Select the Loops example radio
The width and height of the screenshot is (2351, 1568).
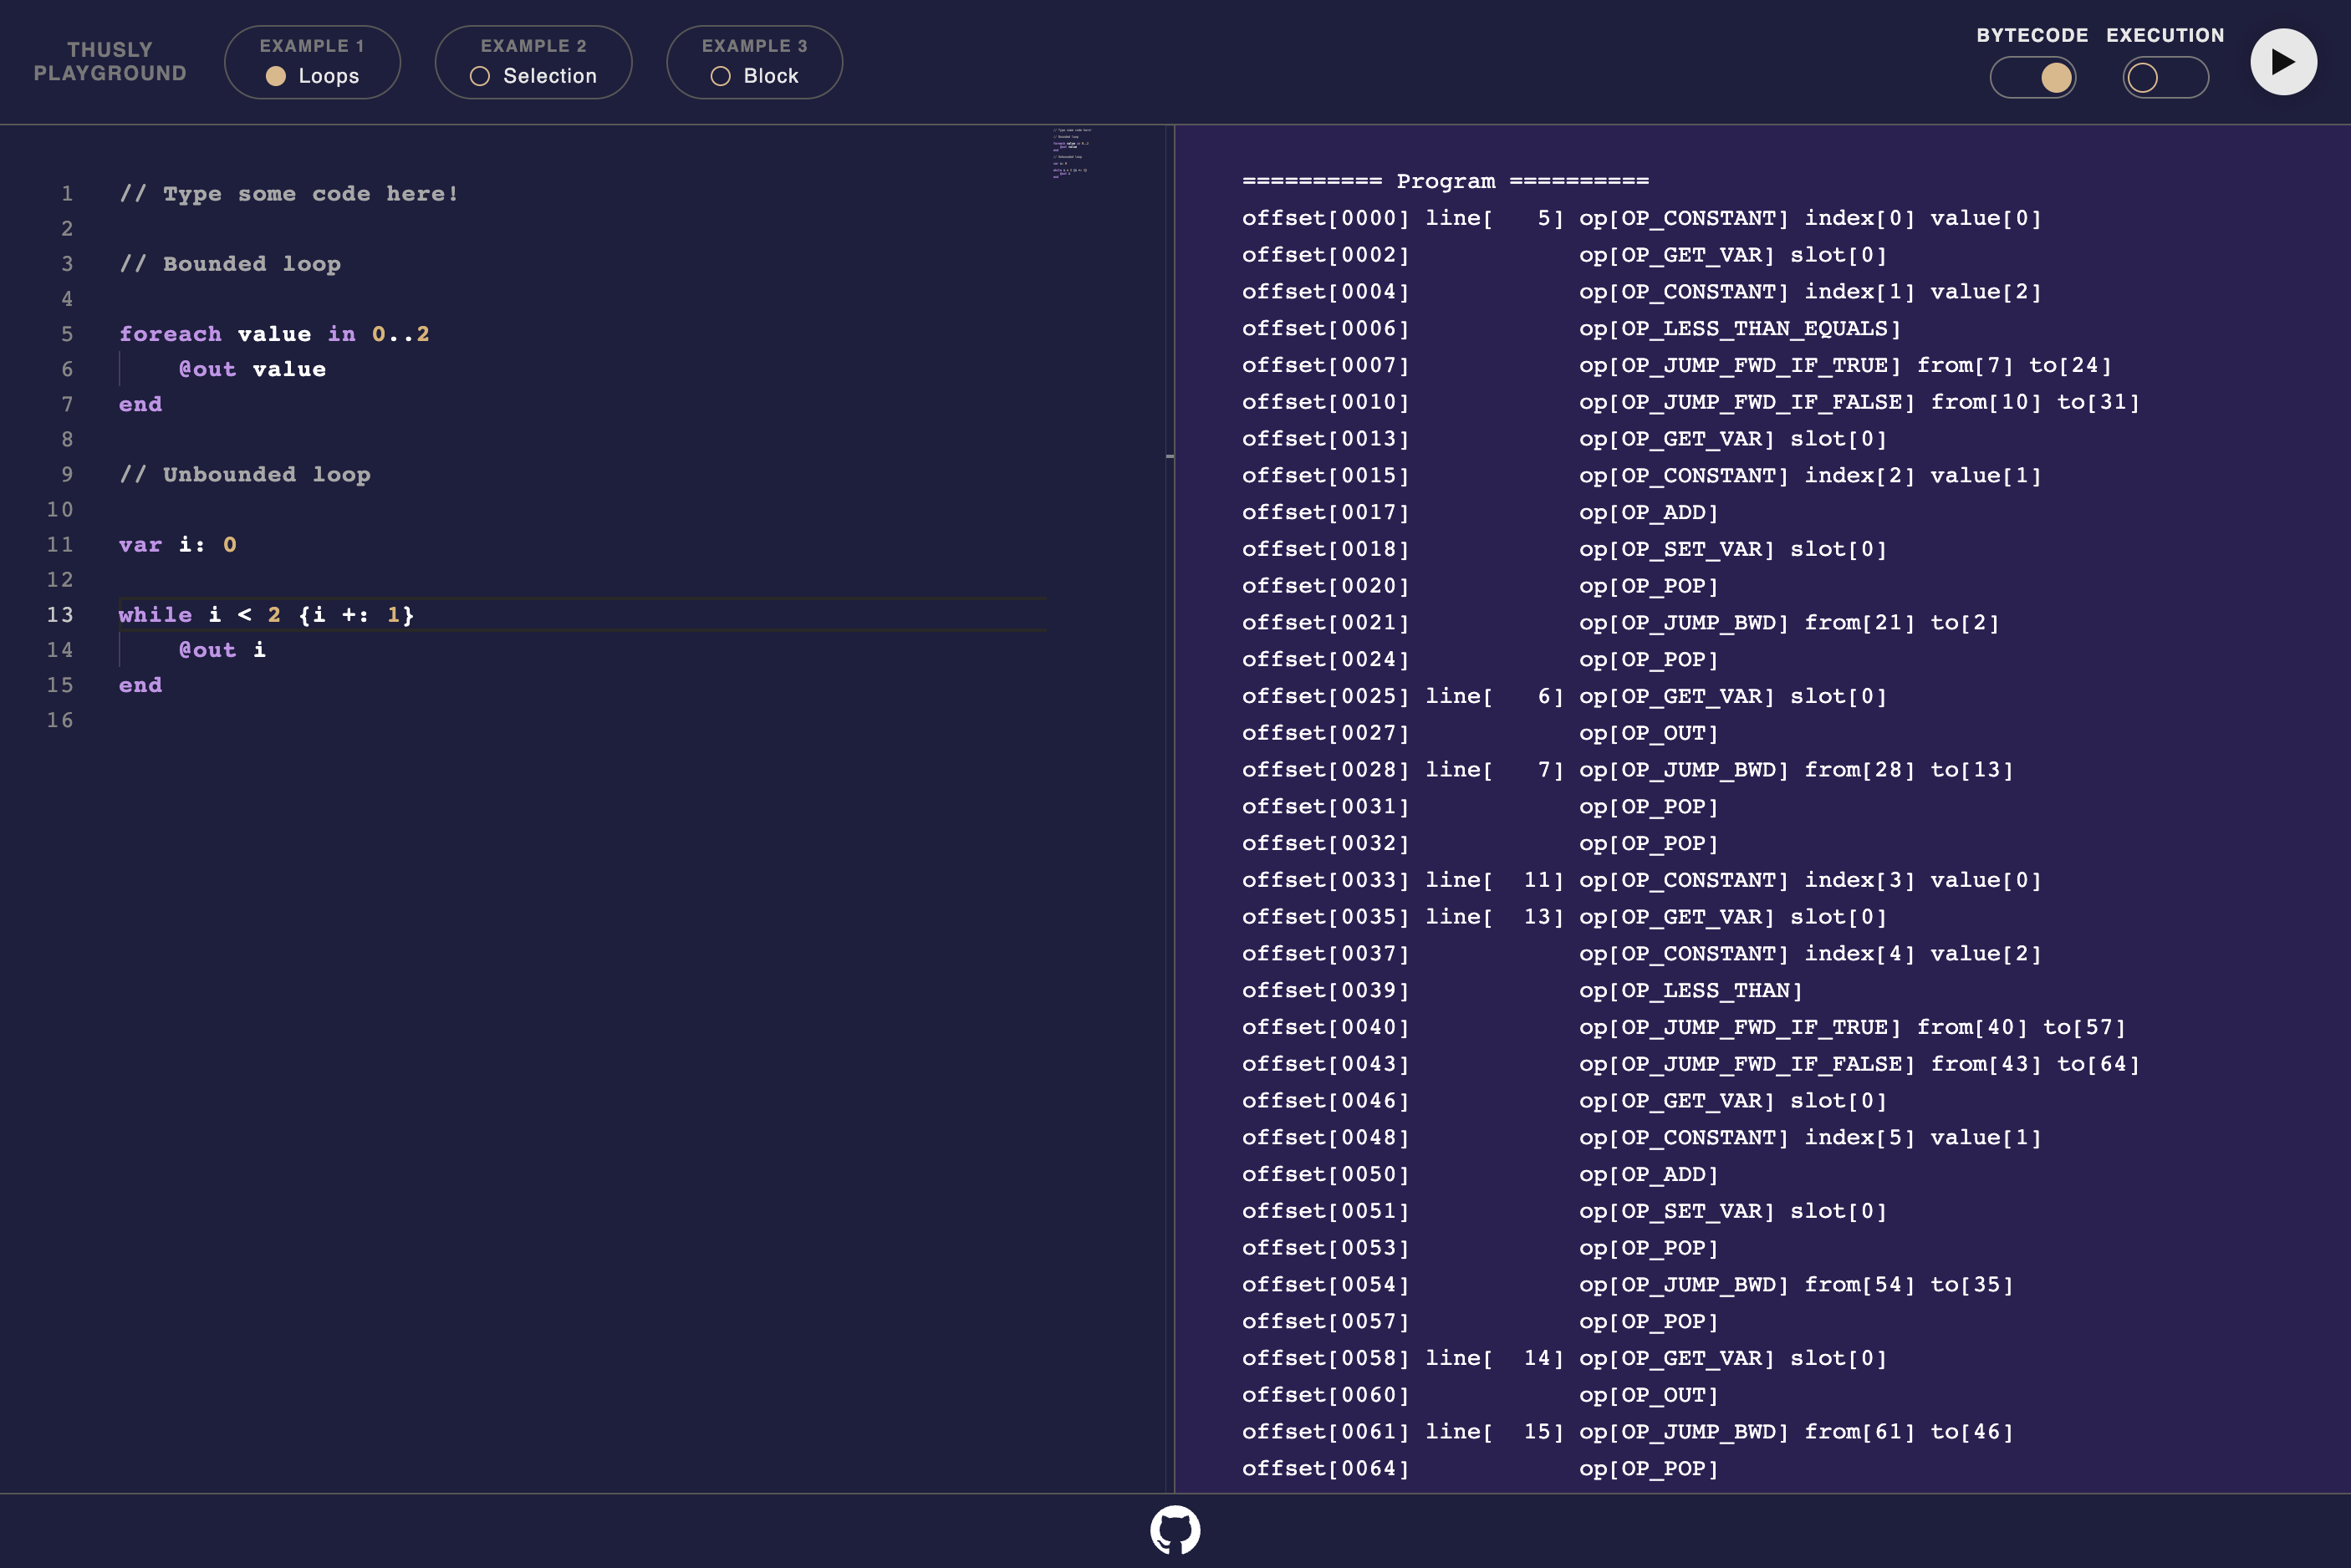click(x=277, y=76)
